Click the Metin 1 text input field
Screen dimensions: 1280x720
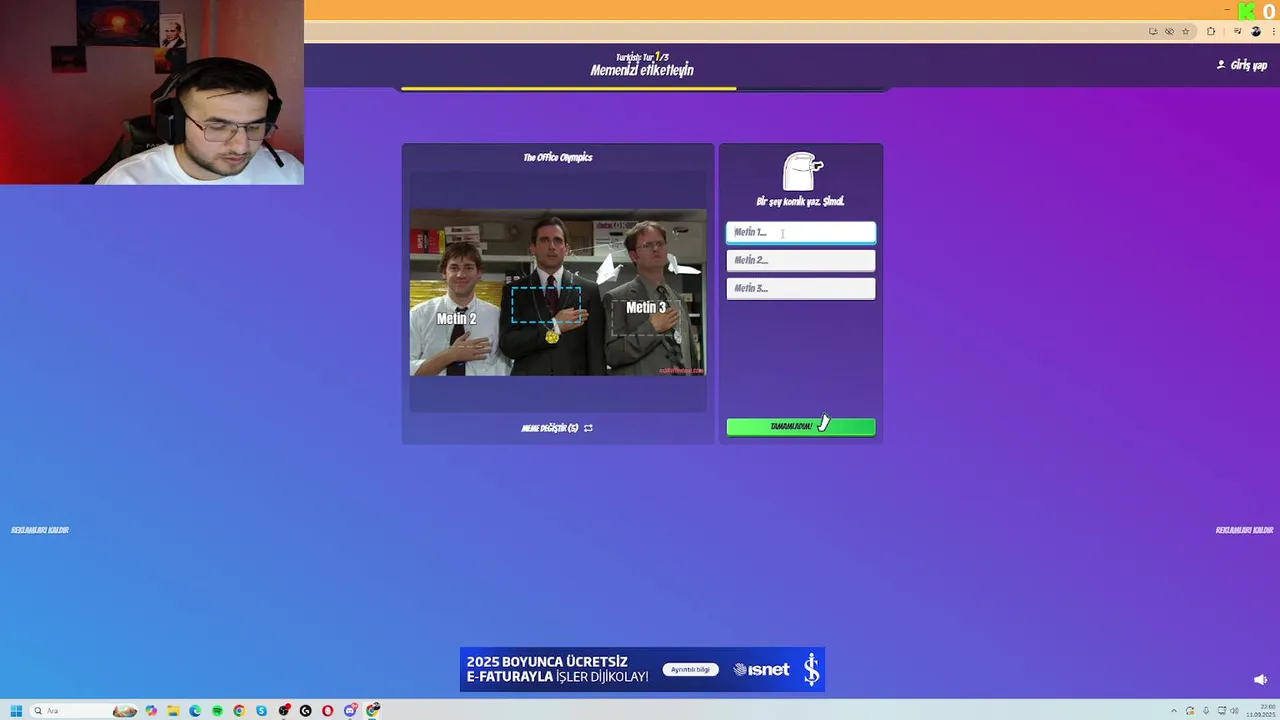click(x=801, y=232)
